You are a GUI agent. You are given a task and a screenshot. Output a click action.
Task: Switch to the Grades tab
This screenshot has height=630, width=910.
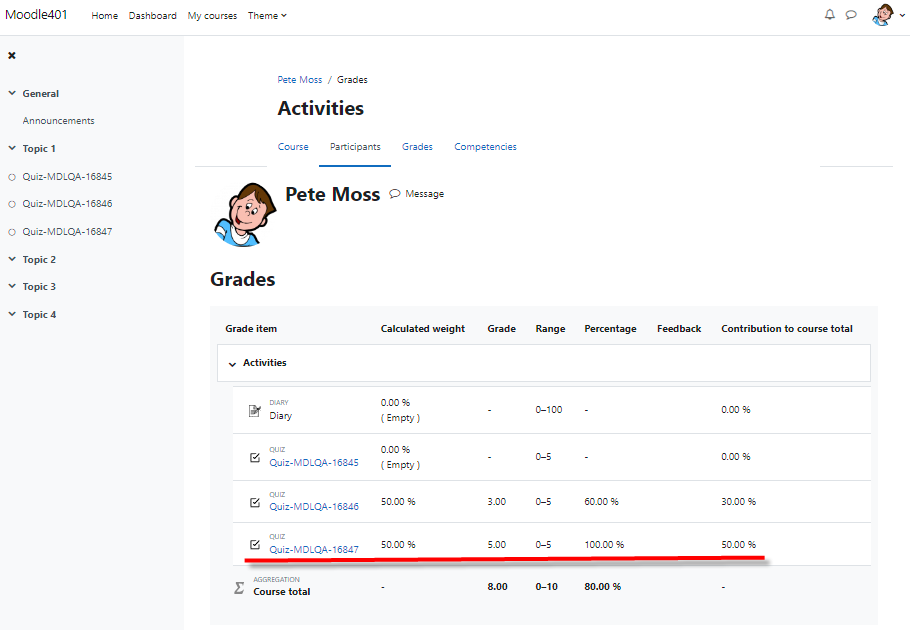pos(417,147)
